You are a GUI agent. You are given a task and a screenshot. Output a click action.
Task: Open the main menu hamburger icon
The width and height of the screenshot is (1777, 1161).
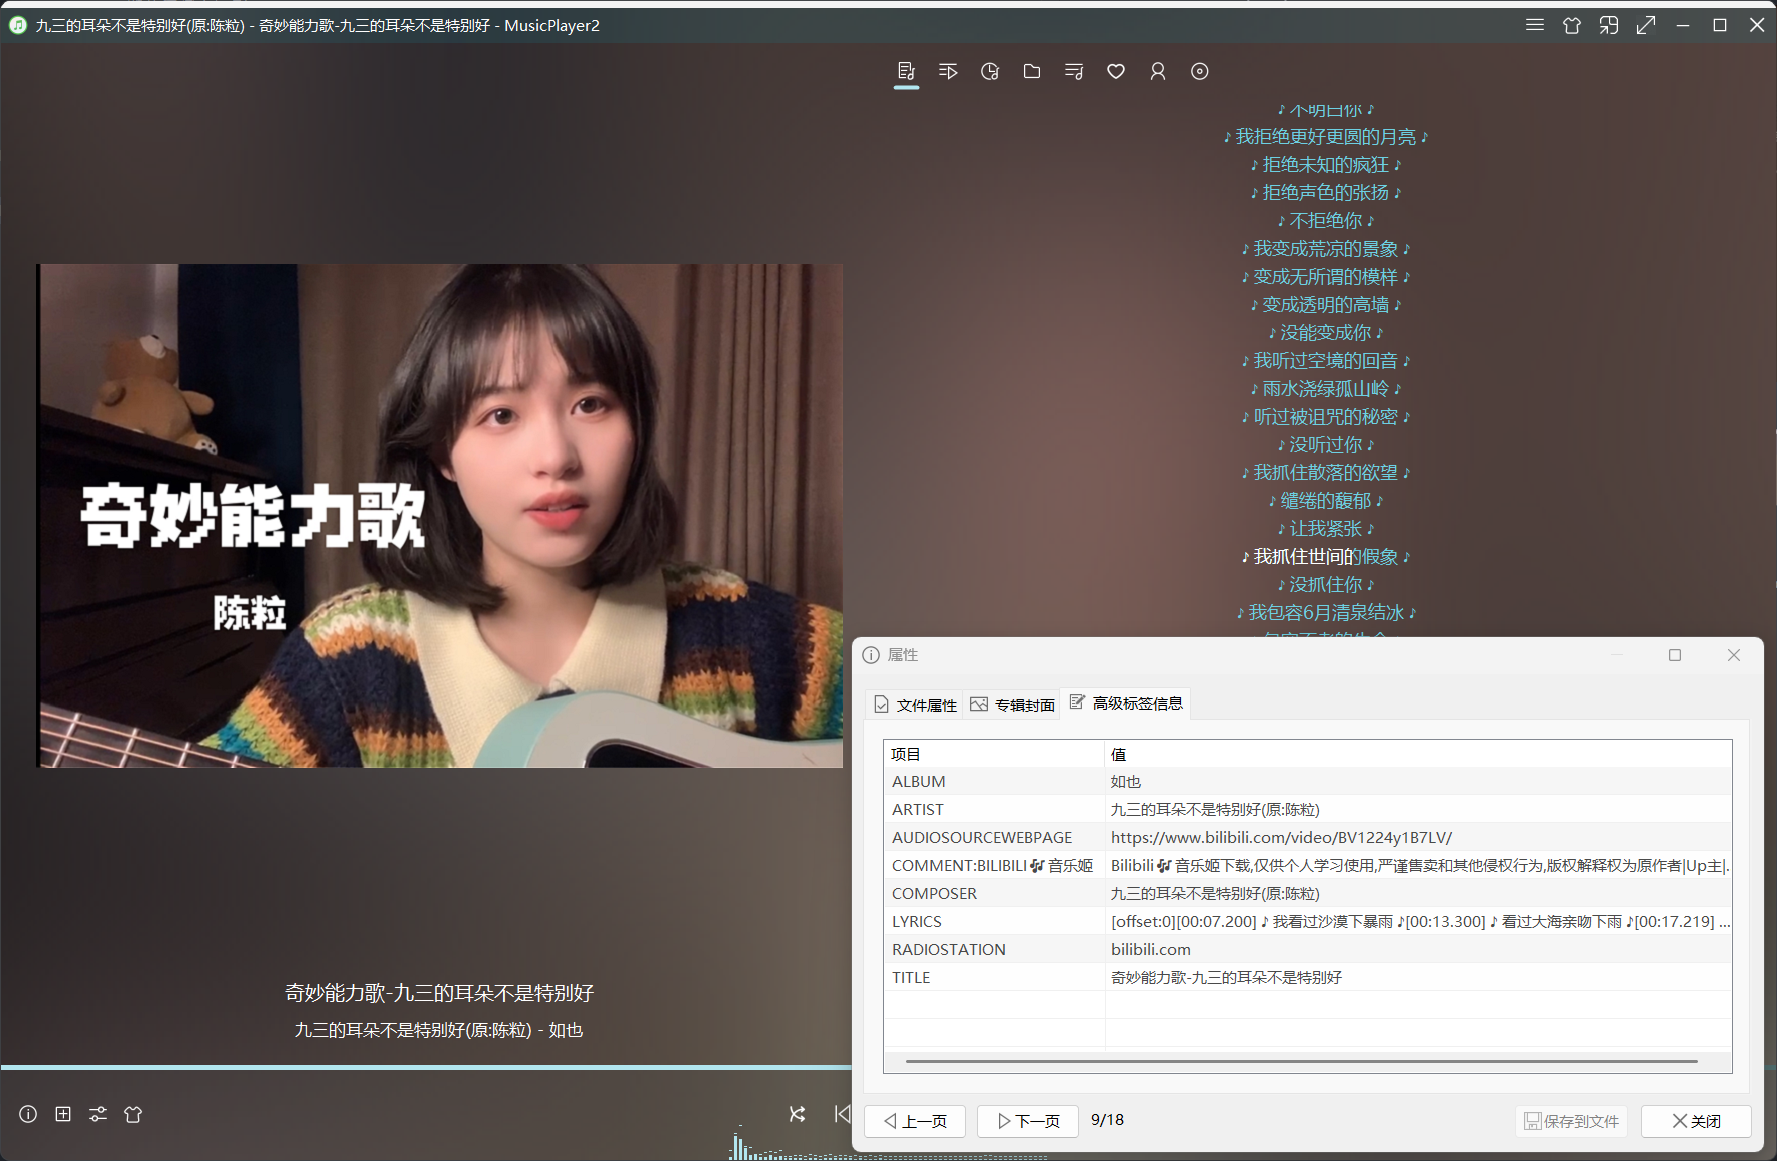(1535, 25)
